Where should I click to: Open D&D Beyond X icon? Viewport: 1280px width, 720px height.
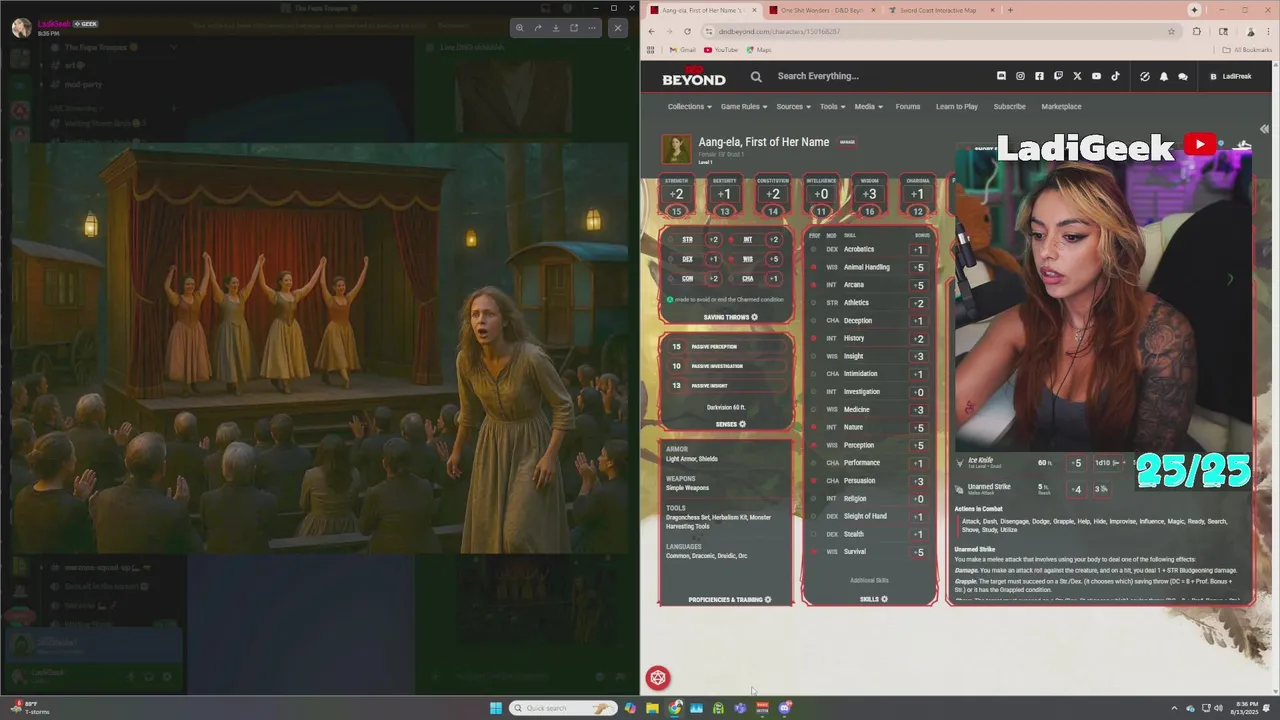pyautogui.click(x=1077, y=76)
